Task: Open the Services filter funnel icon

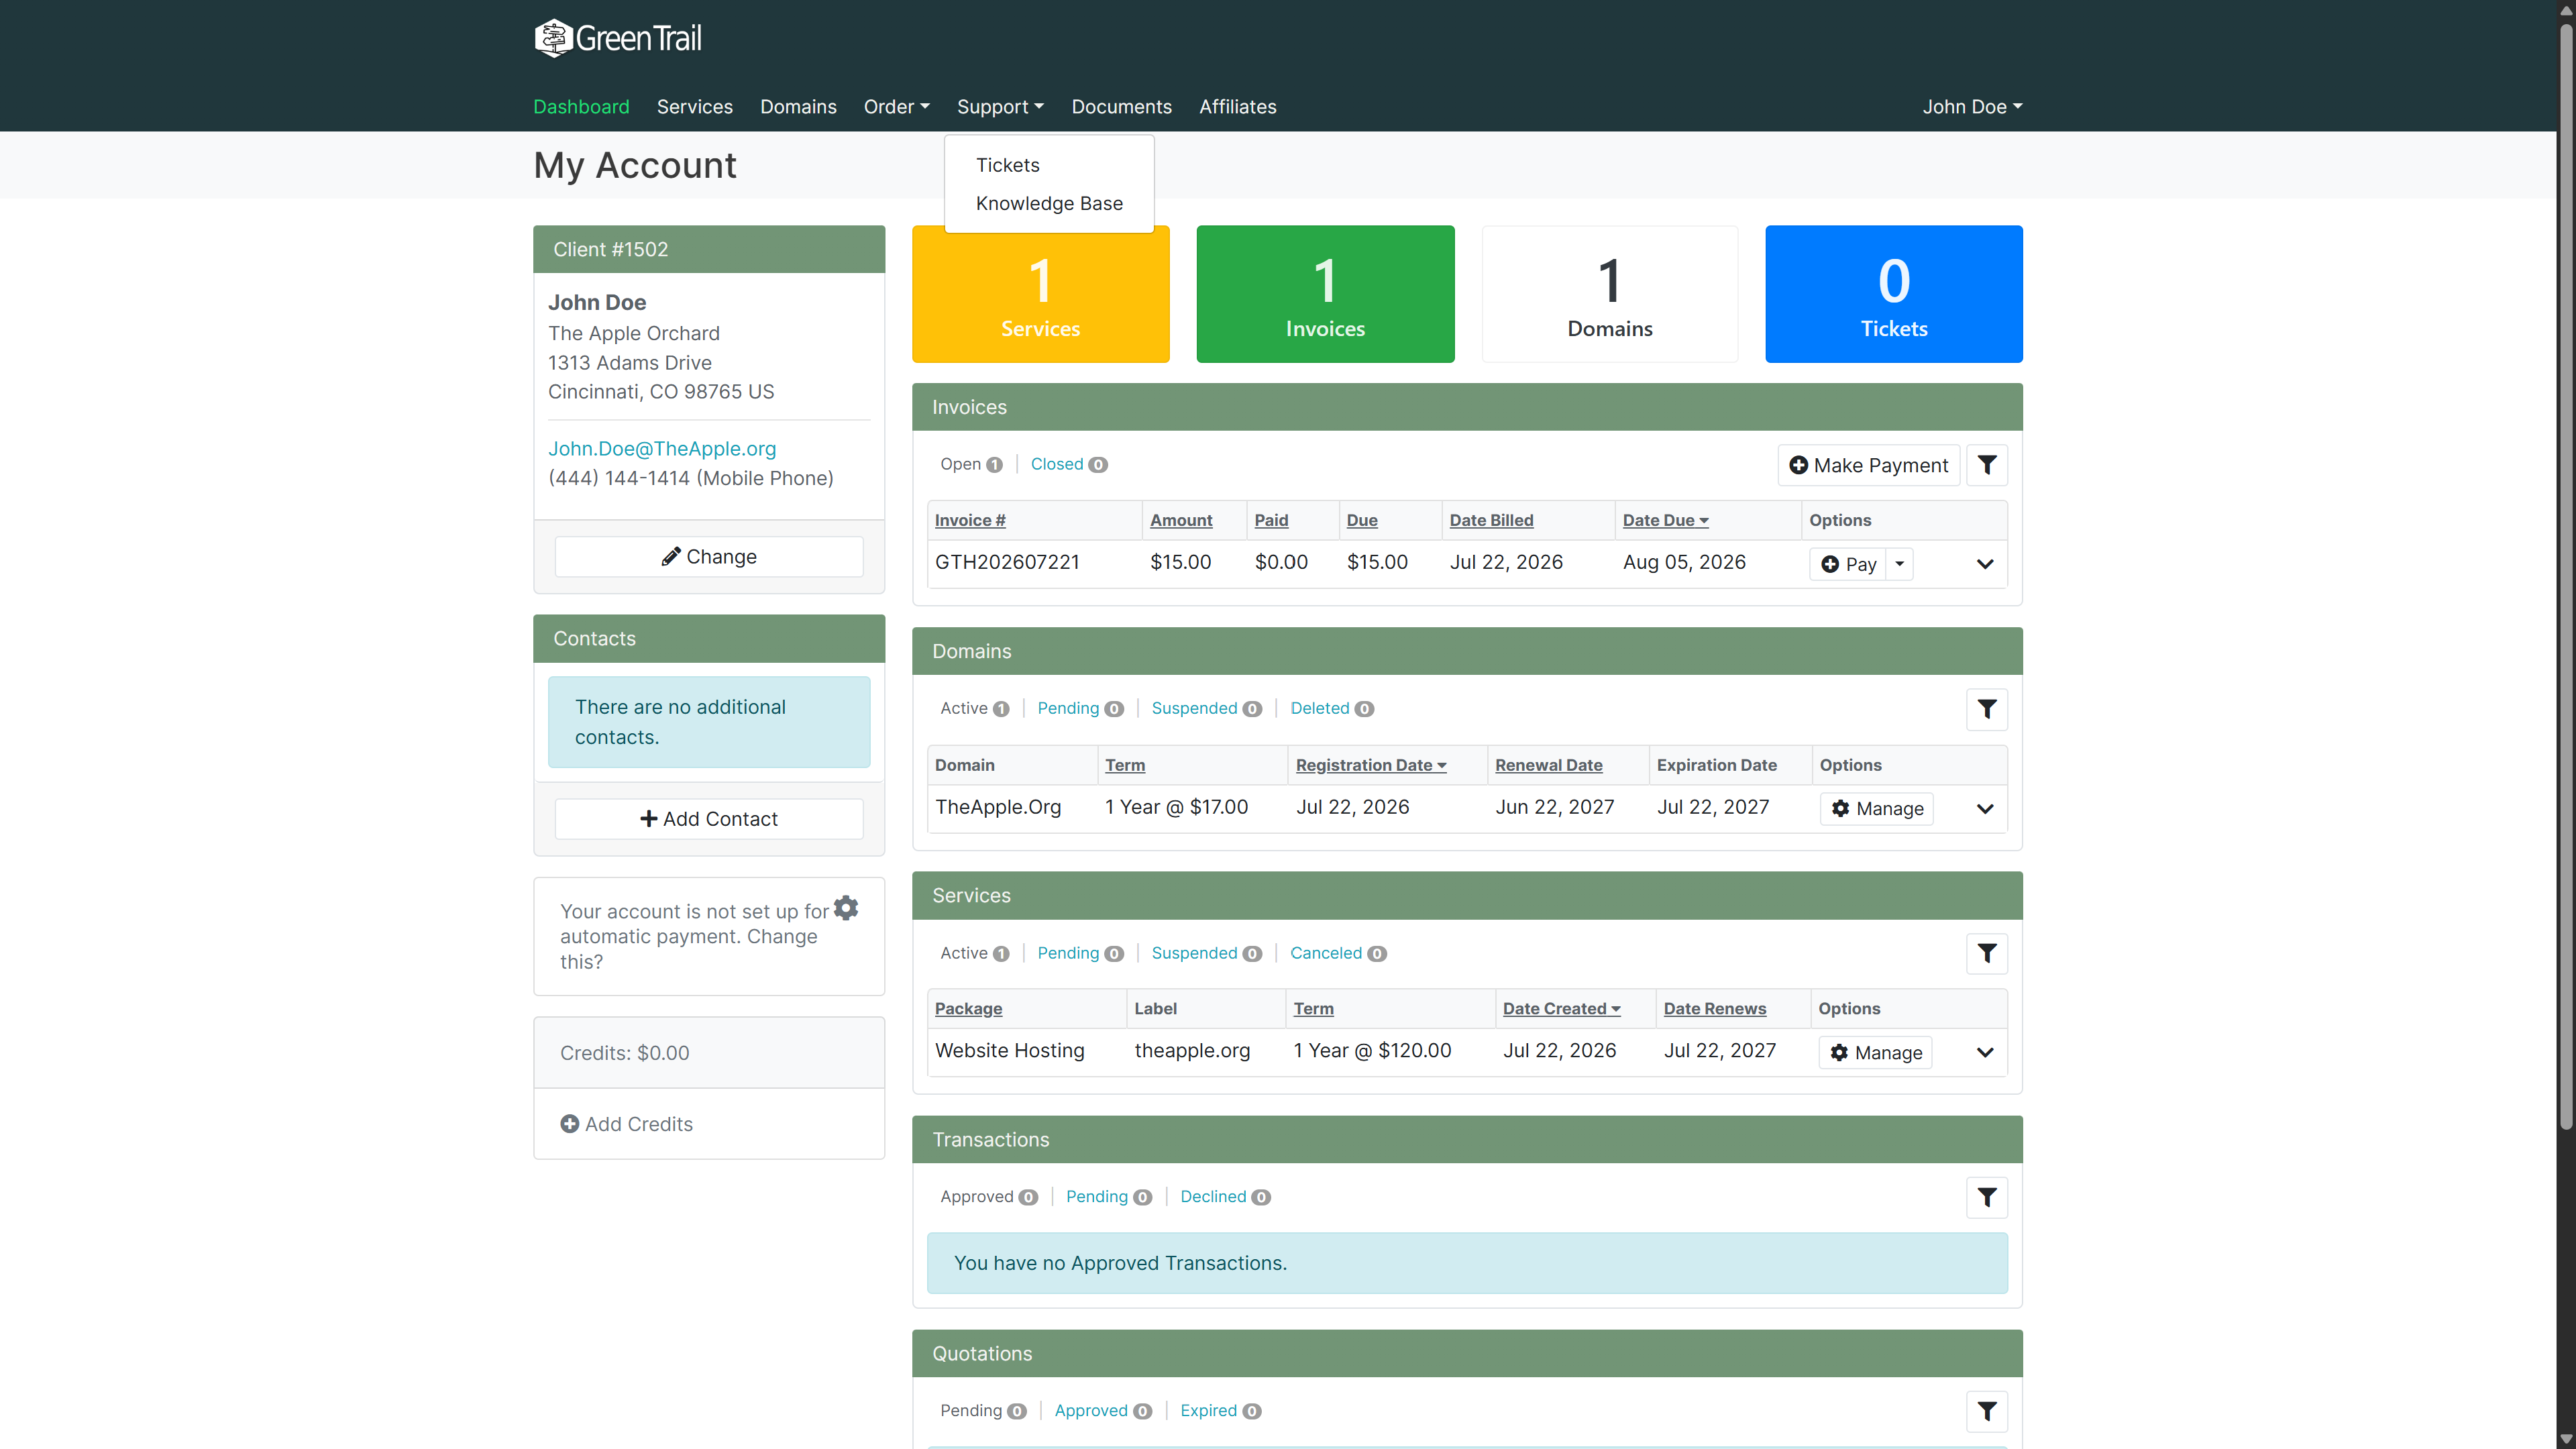Action: click(1986, 953)
